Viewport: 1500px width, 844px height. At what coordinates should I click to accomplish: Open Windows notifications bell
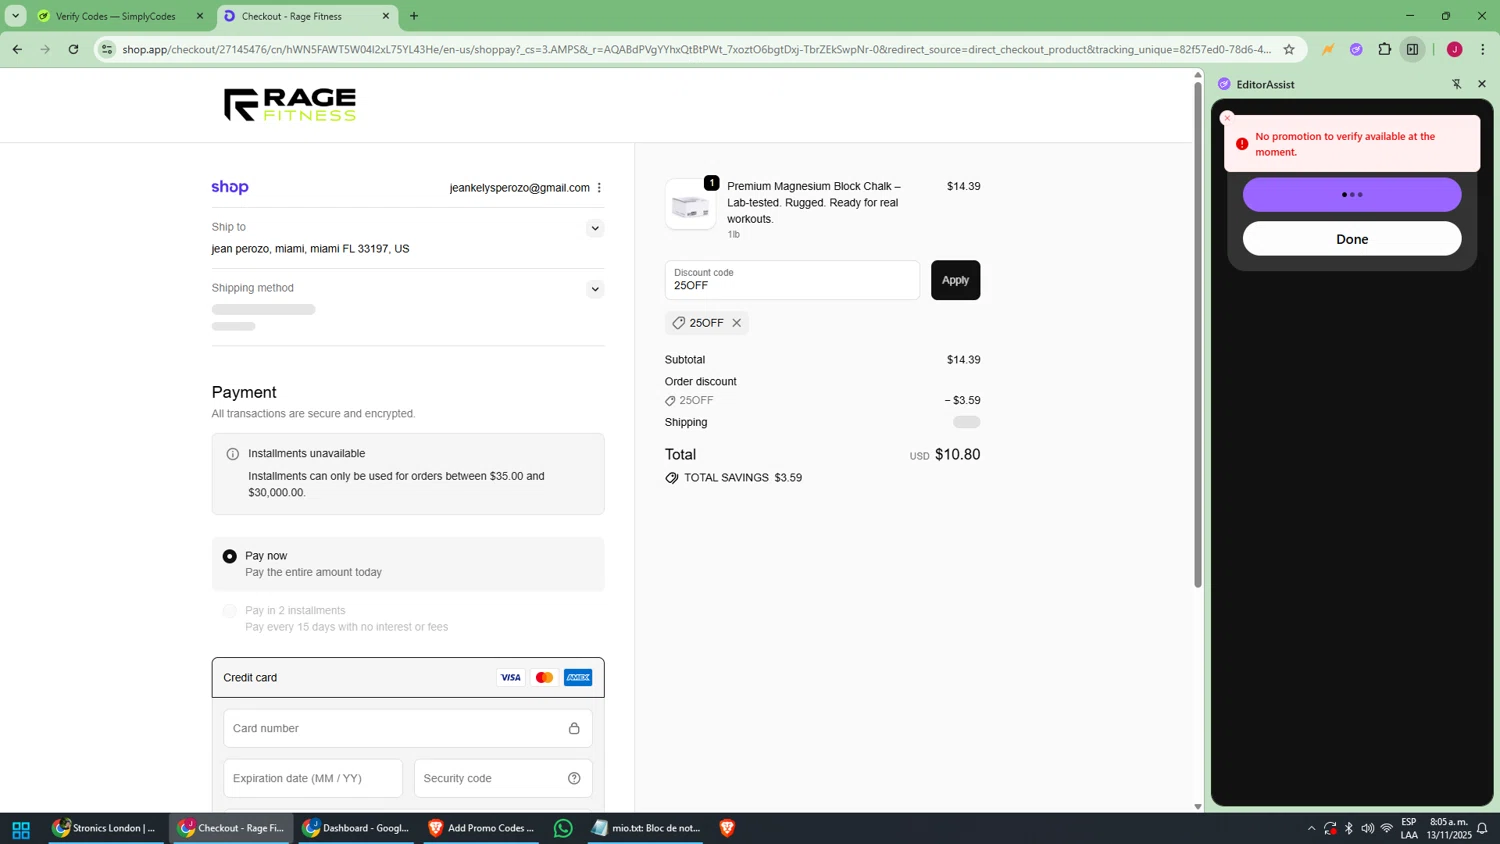click(1482, 829)
